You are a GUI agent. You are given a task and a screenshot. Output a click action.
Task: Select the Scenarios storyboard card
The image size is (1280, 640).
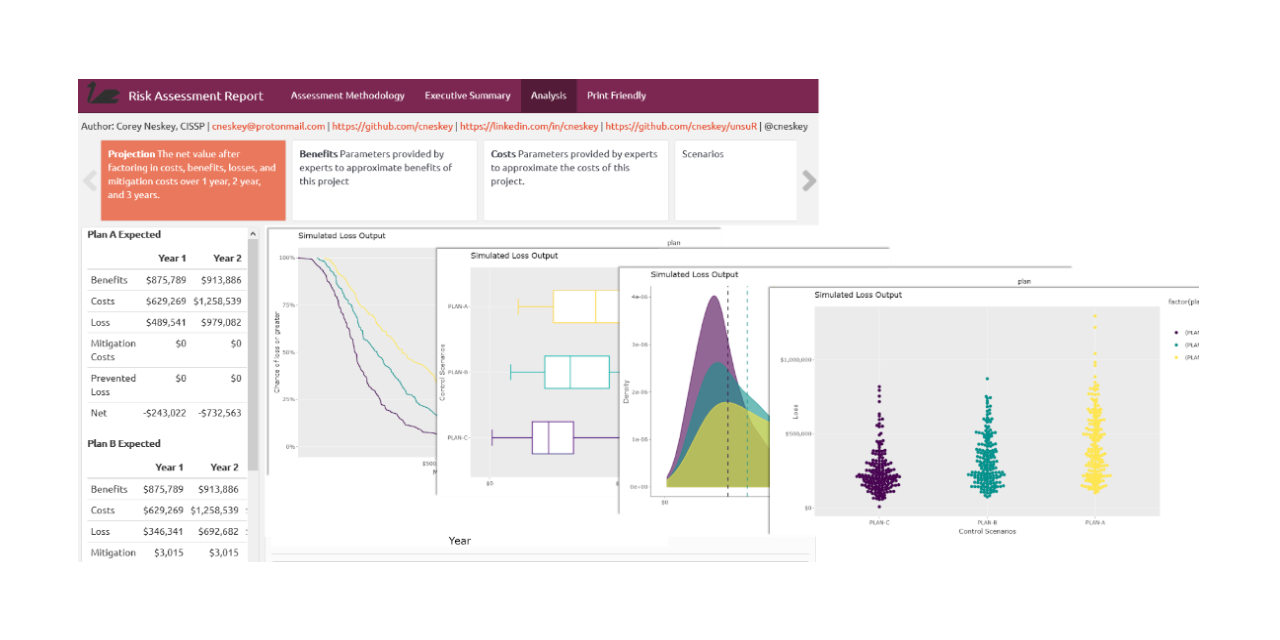click(736, 180)
